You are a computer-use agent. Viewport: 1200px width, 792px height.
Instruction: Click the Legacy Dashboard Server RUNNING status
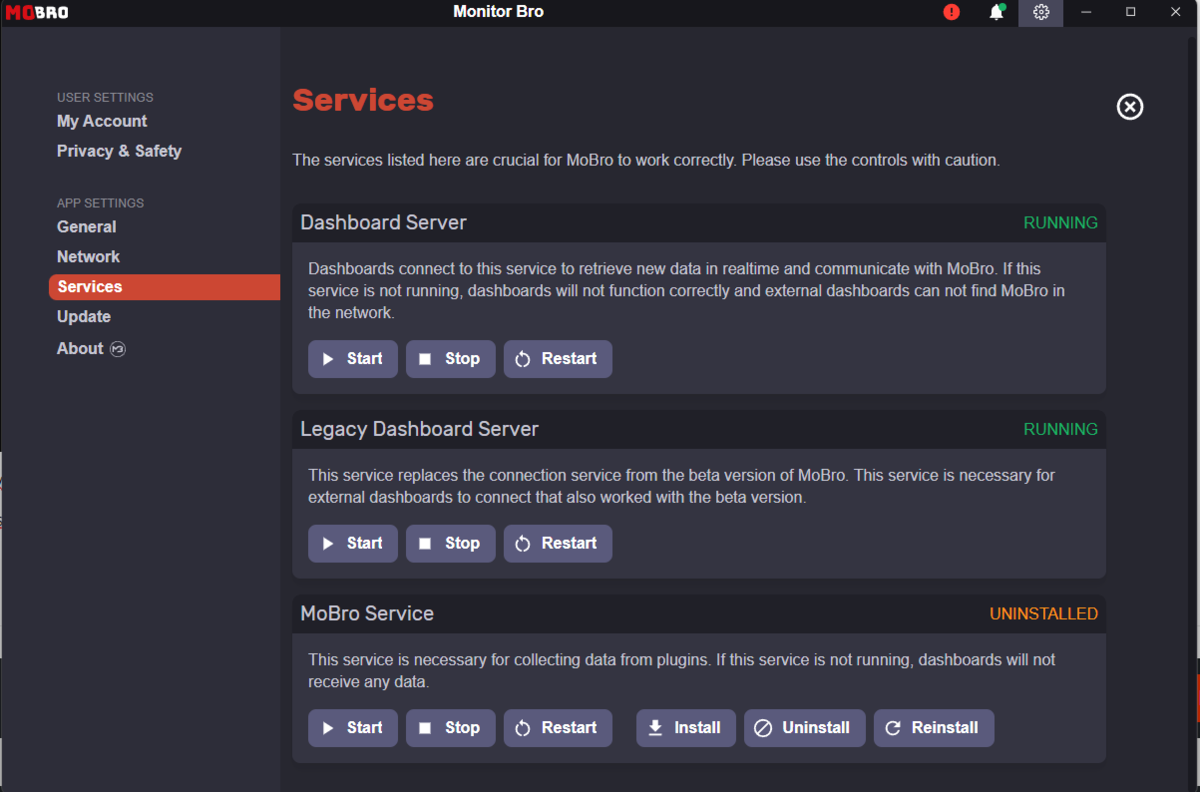tap(1060, 429)
